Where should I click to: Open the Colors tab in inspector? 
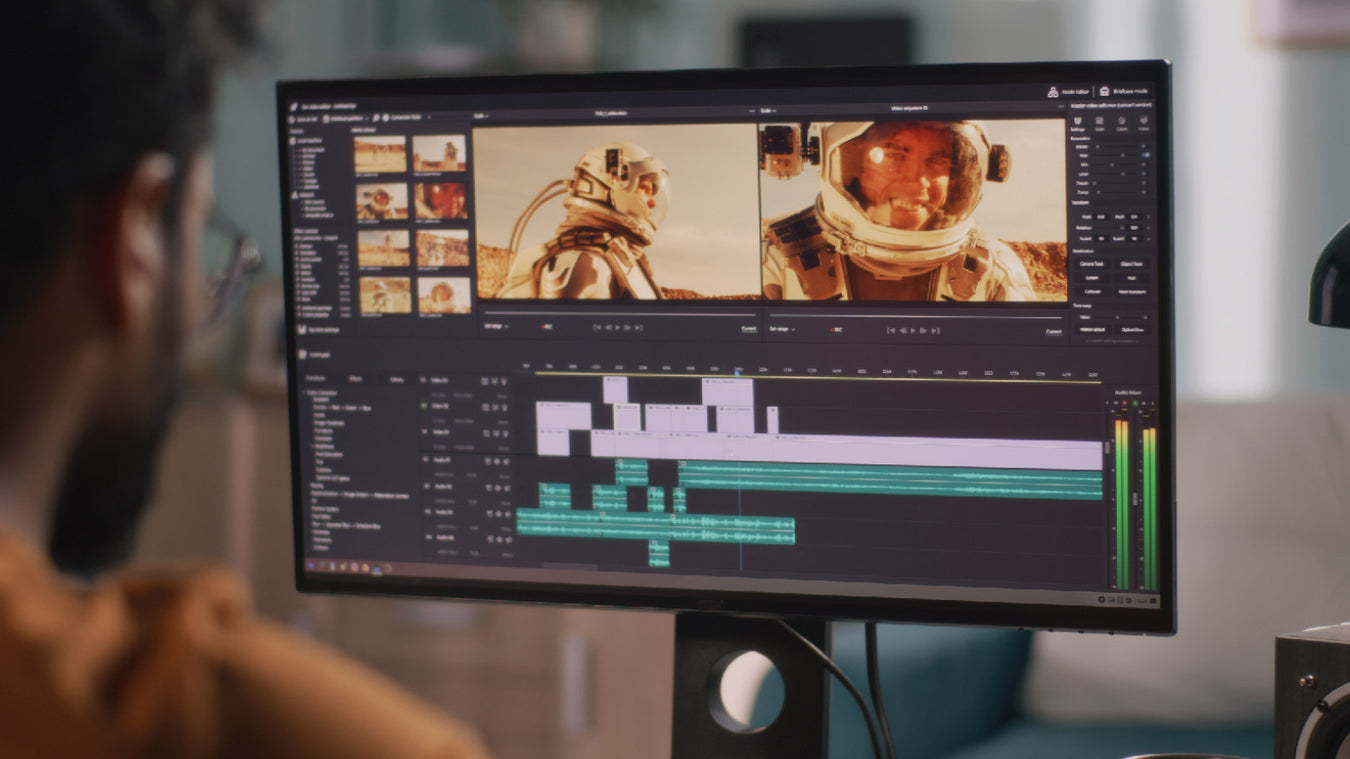pos(1122,123)
